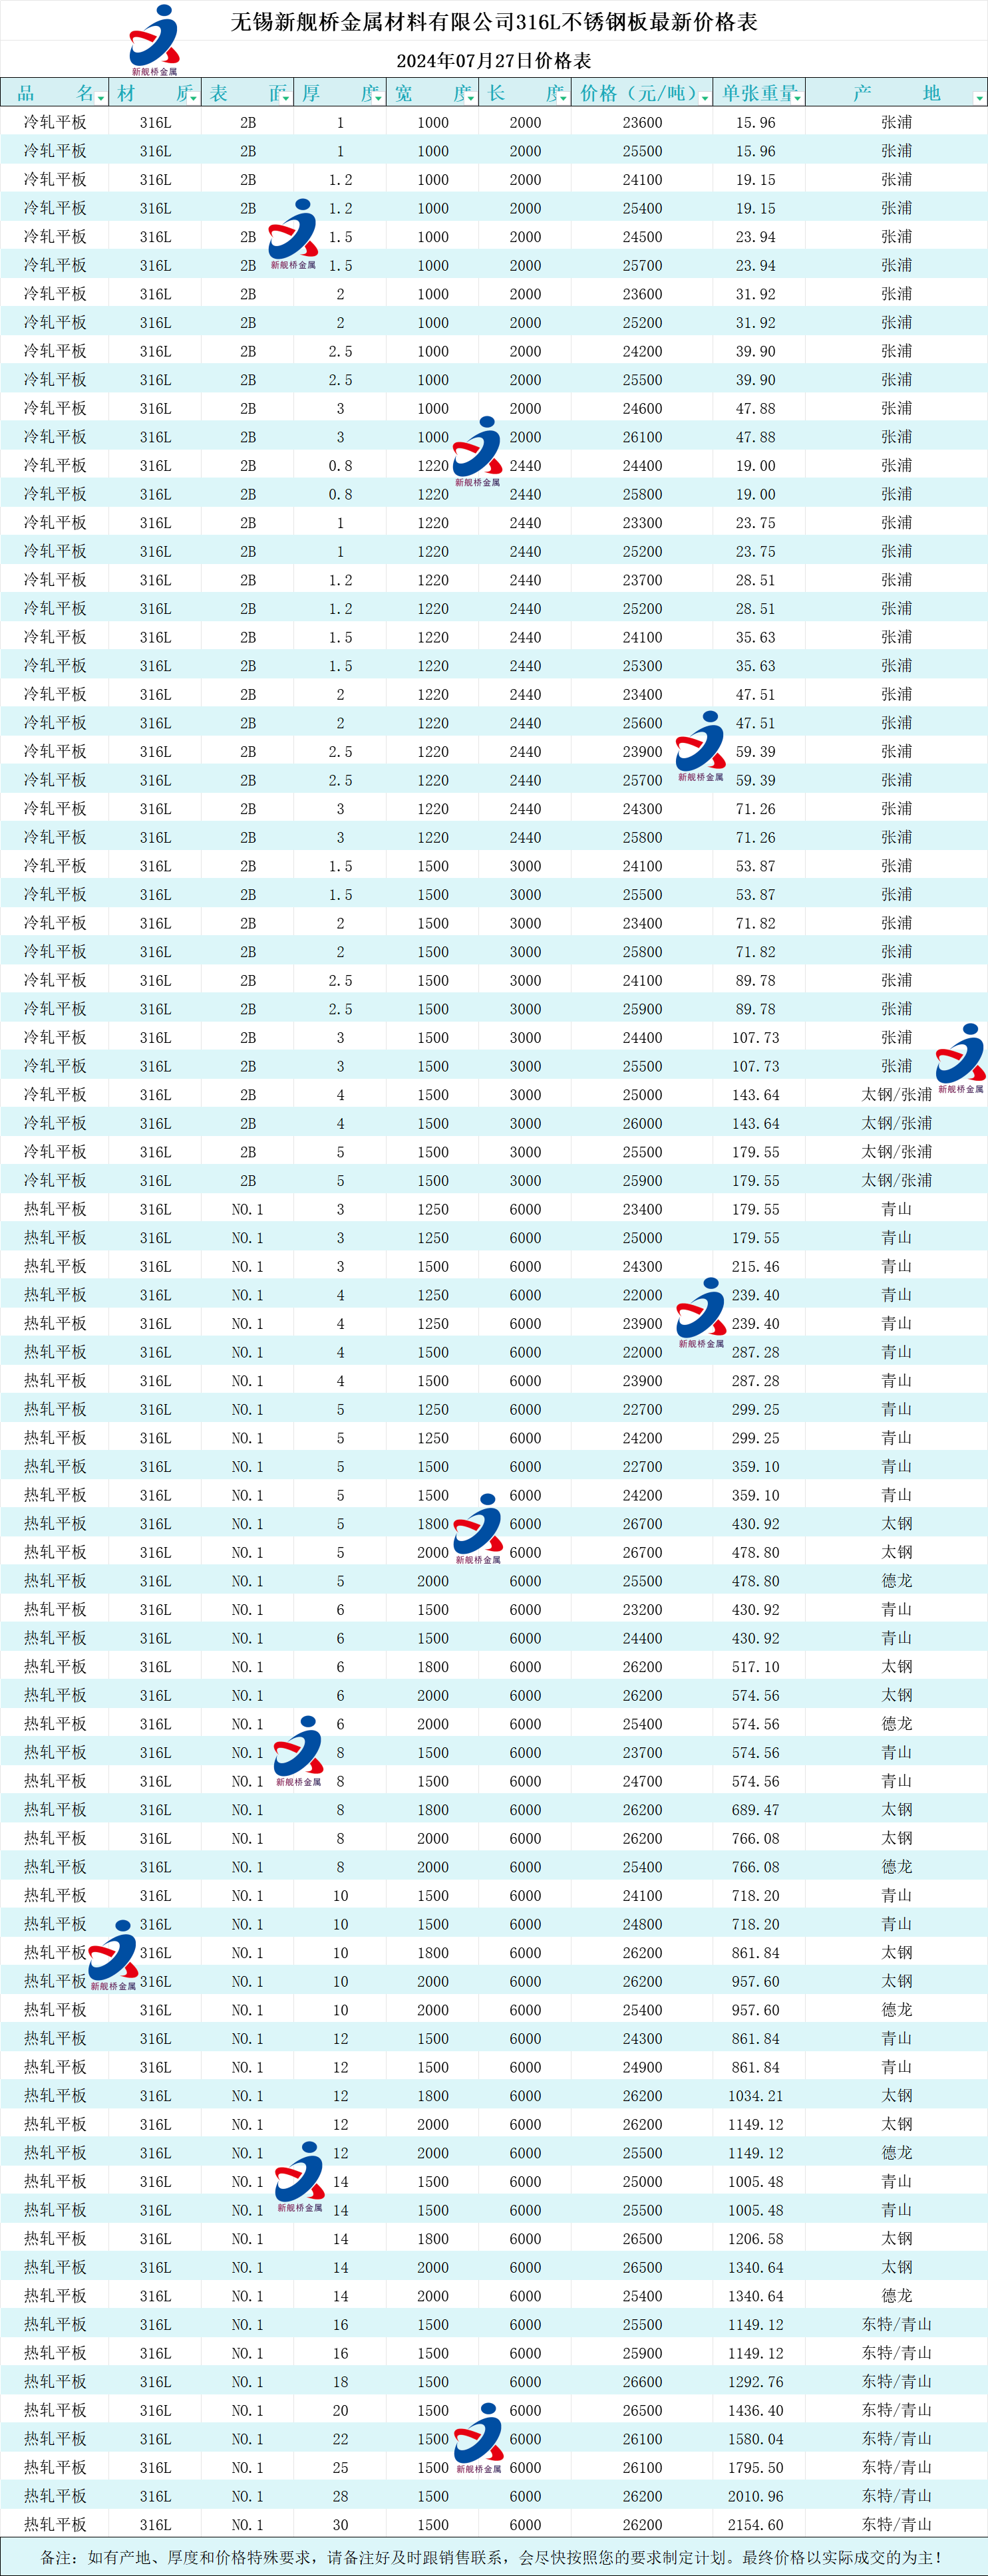Image resolution: width=988 pixels, height=2576 pixels.
Task: Select the thickness cell 20
Action: pos(340,2411)
